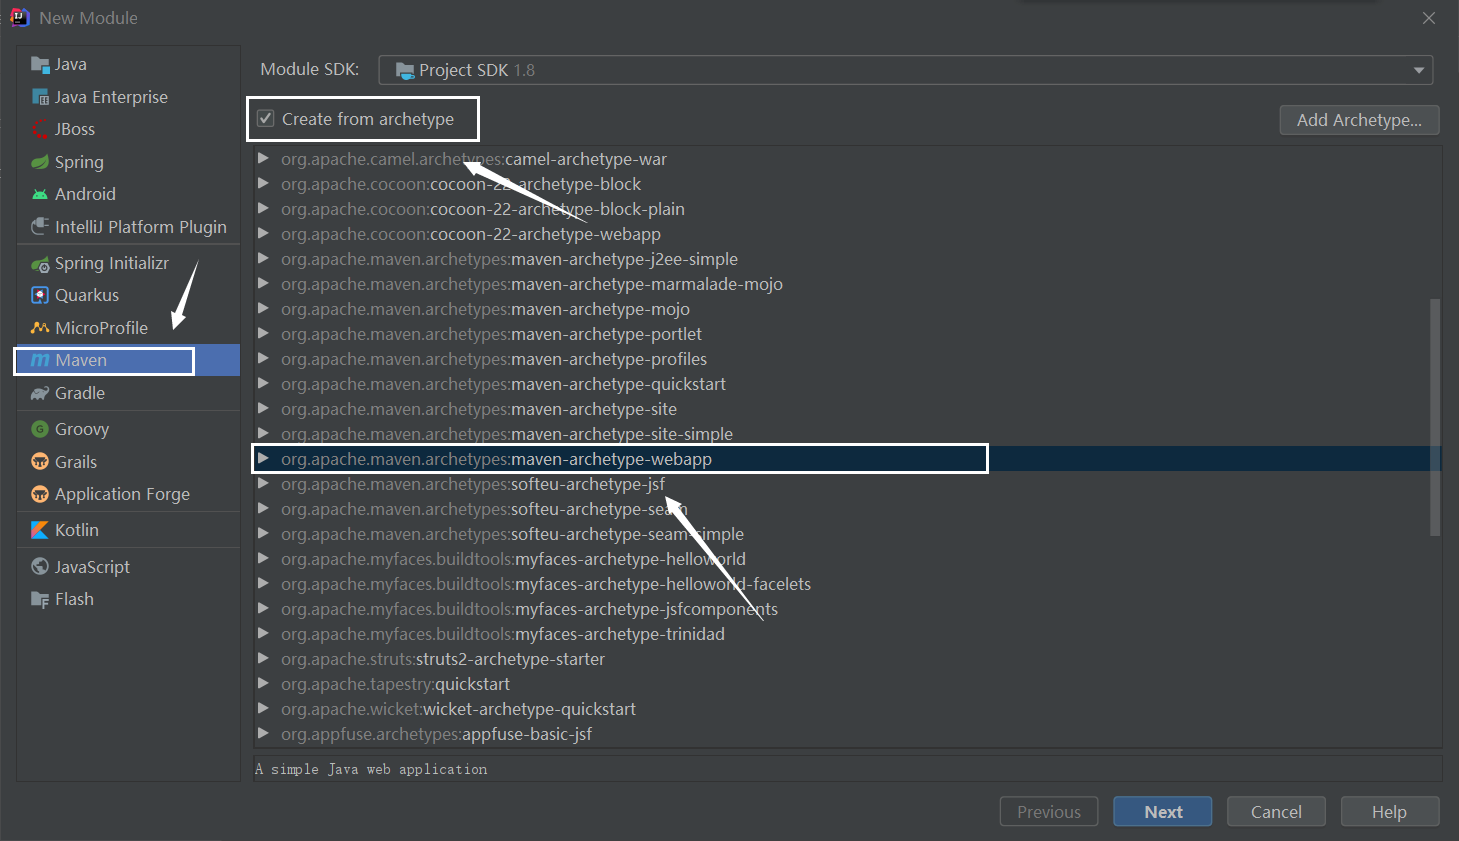Click the Maven 'm' icon
This screenshot has height=841, width=1459.
pos(40,360)
